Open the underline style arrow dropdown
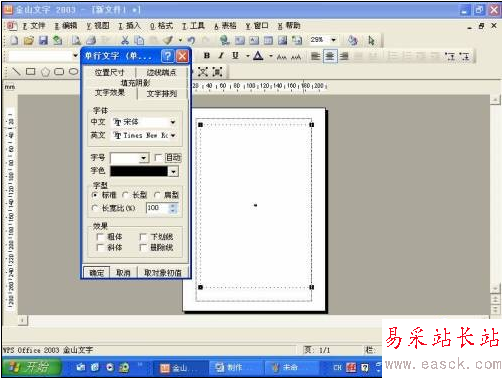The width and height of the screenshot is (502, 379). [247, 56]
